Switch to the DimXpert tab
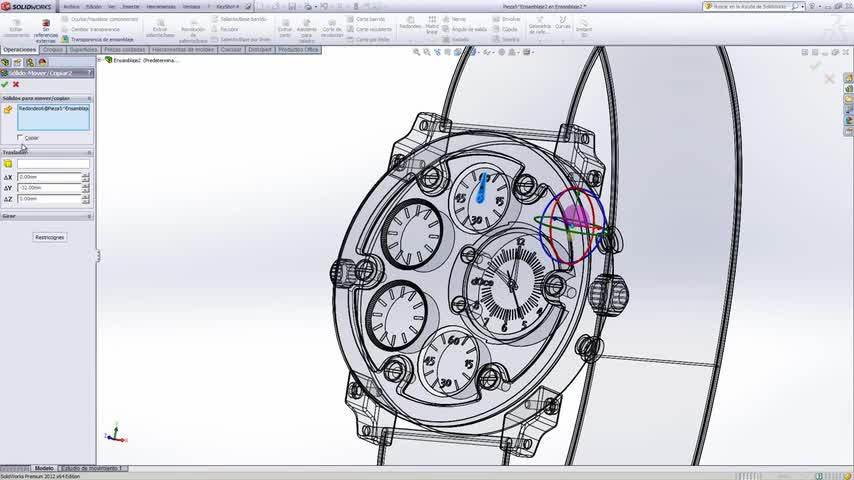Screen dimensions: 854x480 pyautogui.click(x=260, y=50)
